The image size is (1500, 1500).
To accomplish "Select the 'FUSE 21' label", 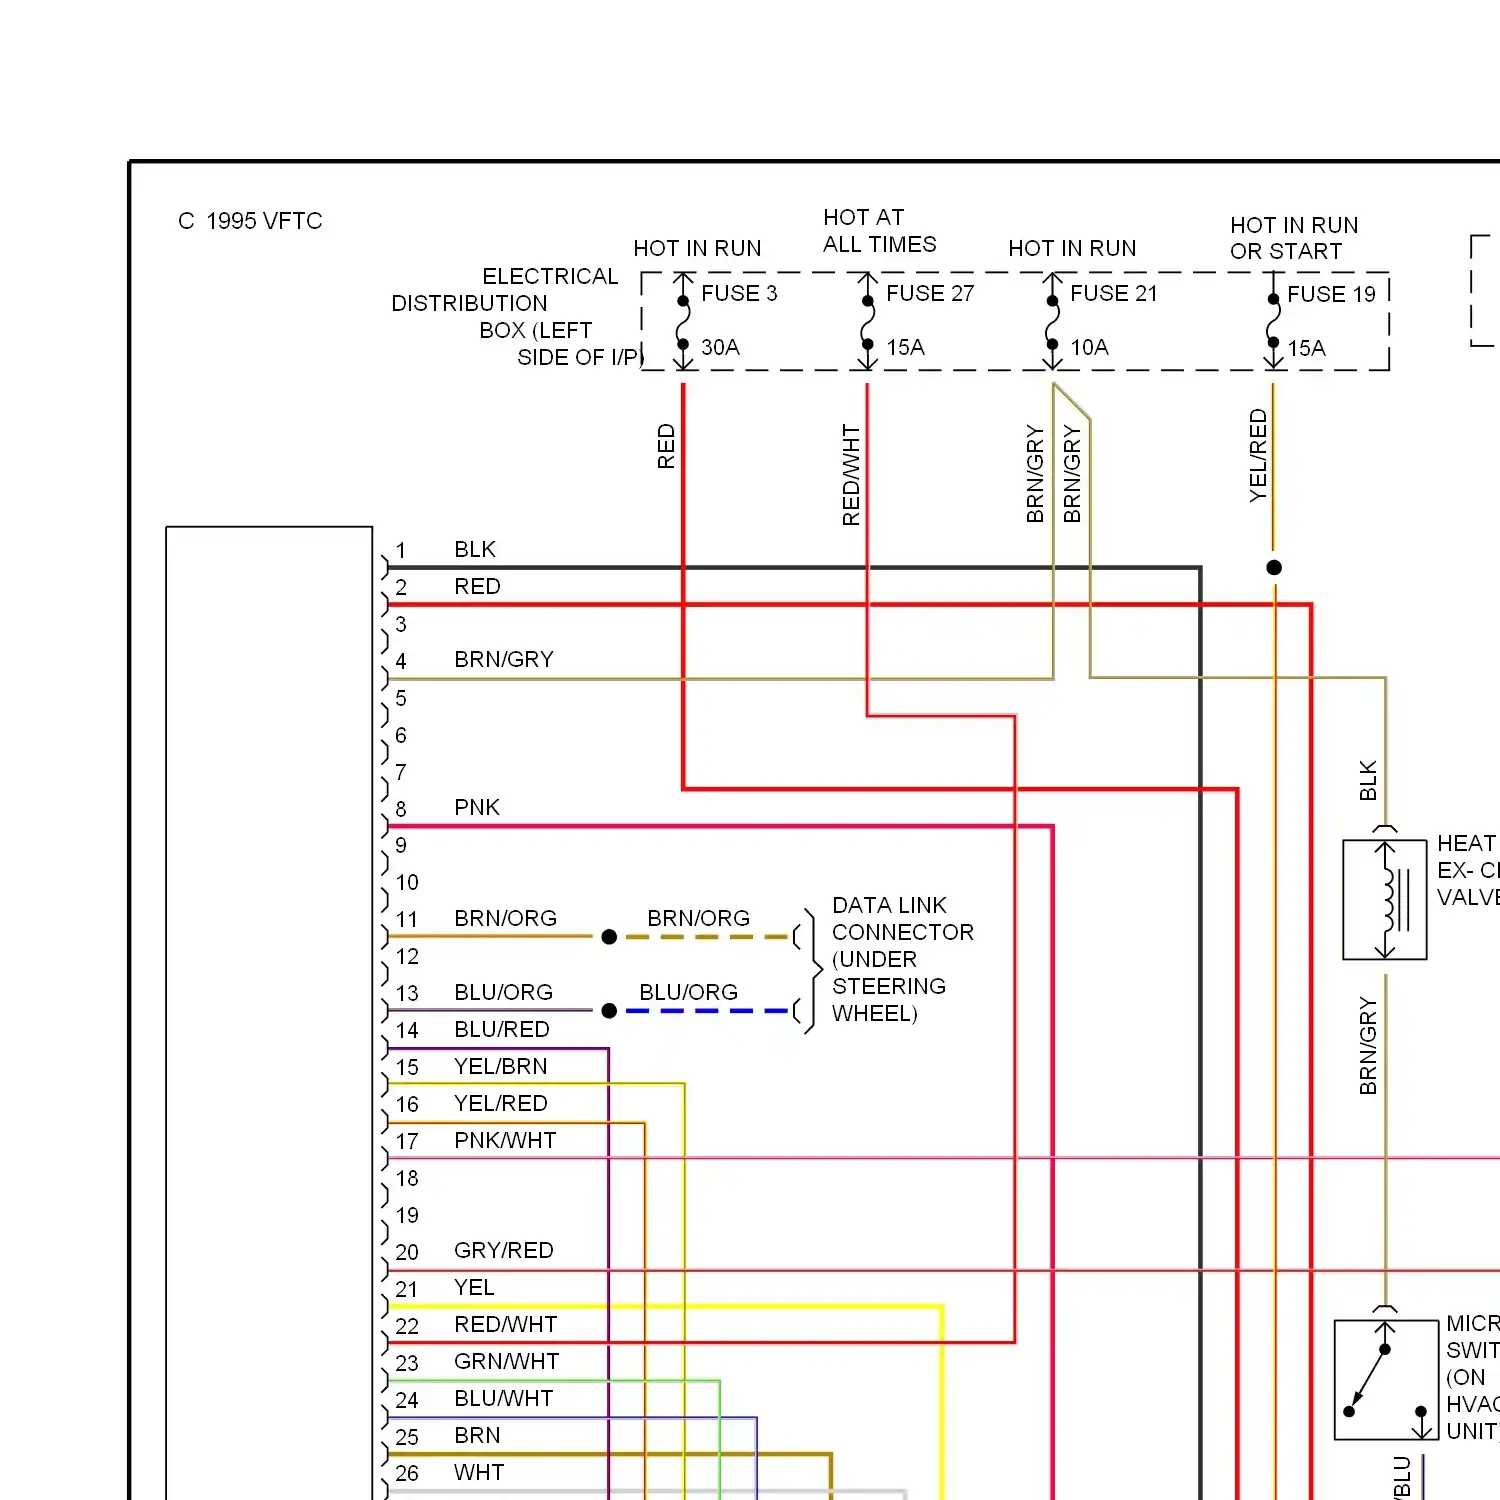I will tap(1114, 293).
